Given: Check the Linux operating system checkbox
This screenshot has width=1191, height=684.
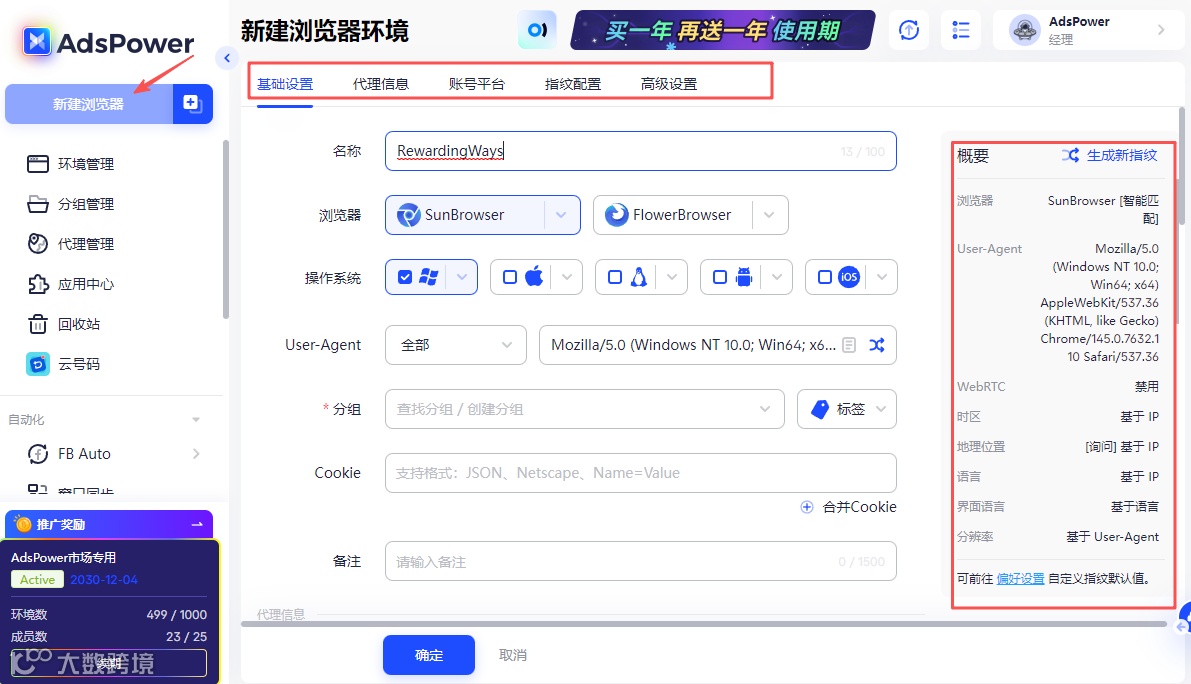Looking at the screenshot, I should coord(614,277).
